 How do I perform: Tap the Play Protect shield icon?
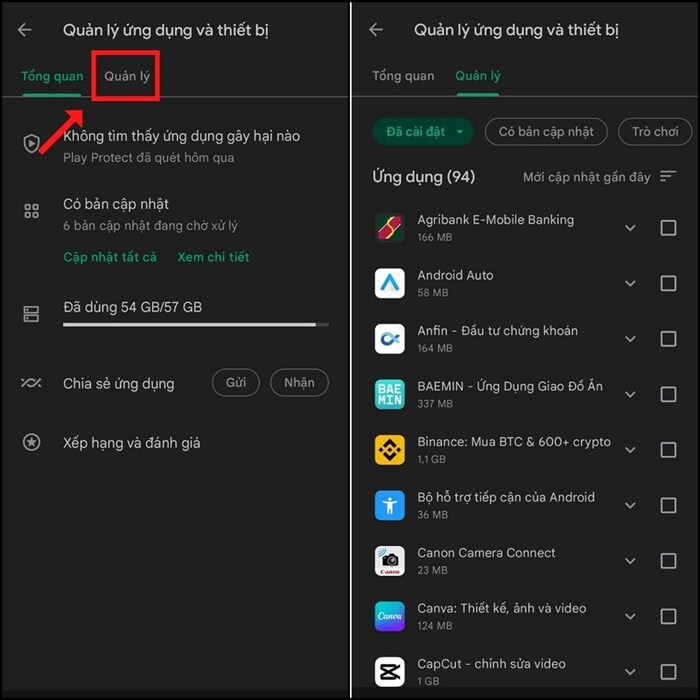tap(32, 144)
